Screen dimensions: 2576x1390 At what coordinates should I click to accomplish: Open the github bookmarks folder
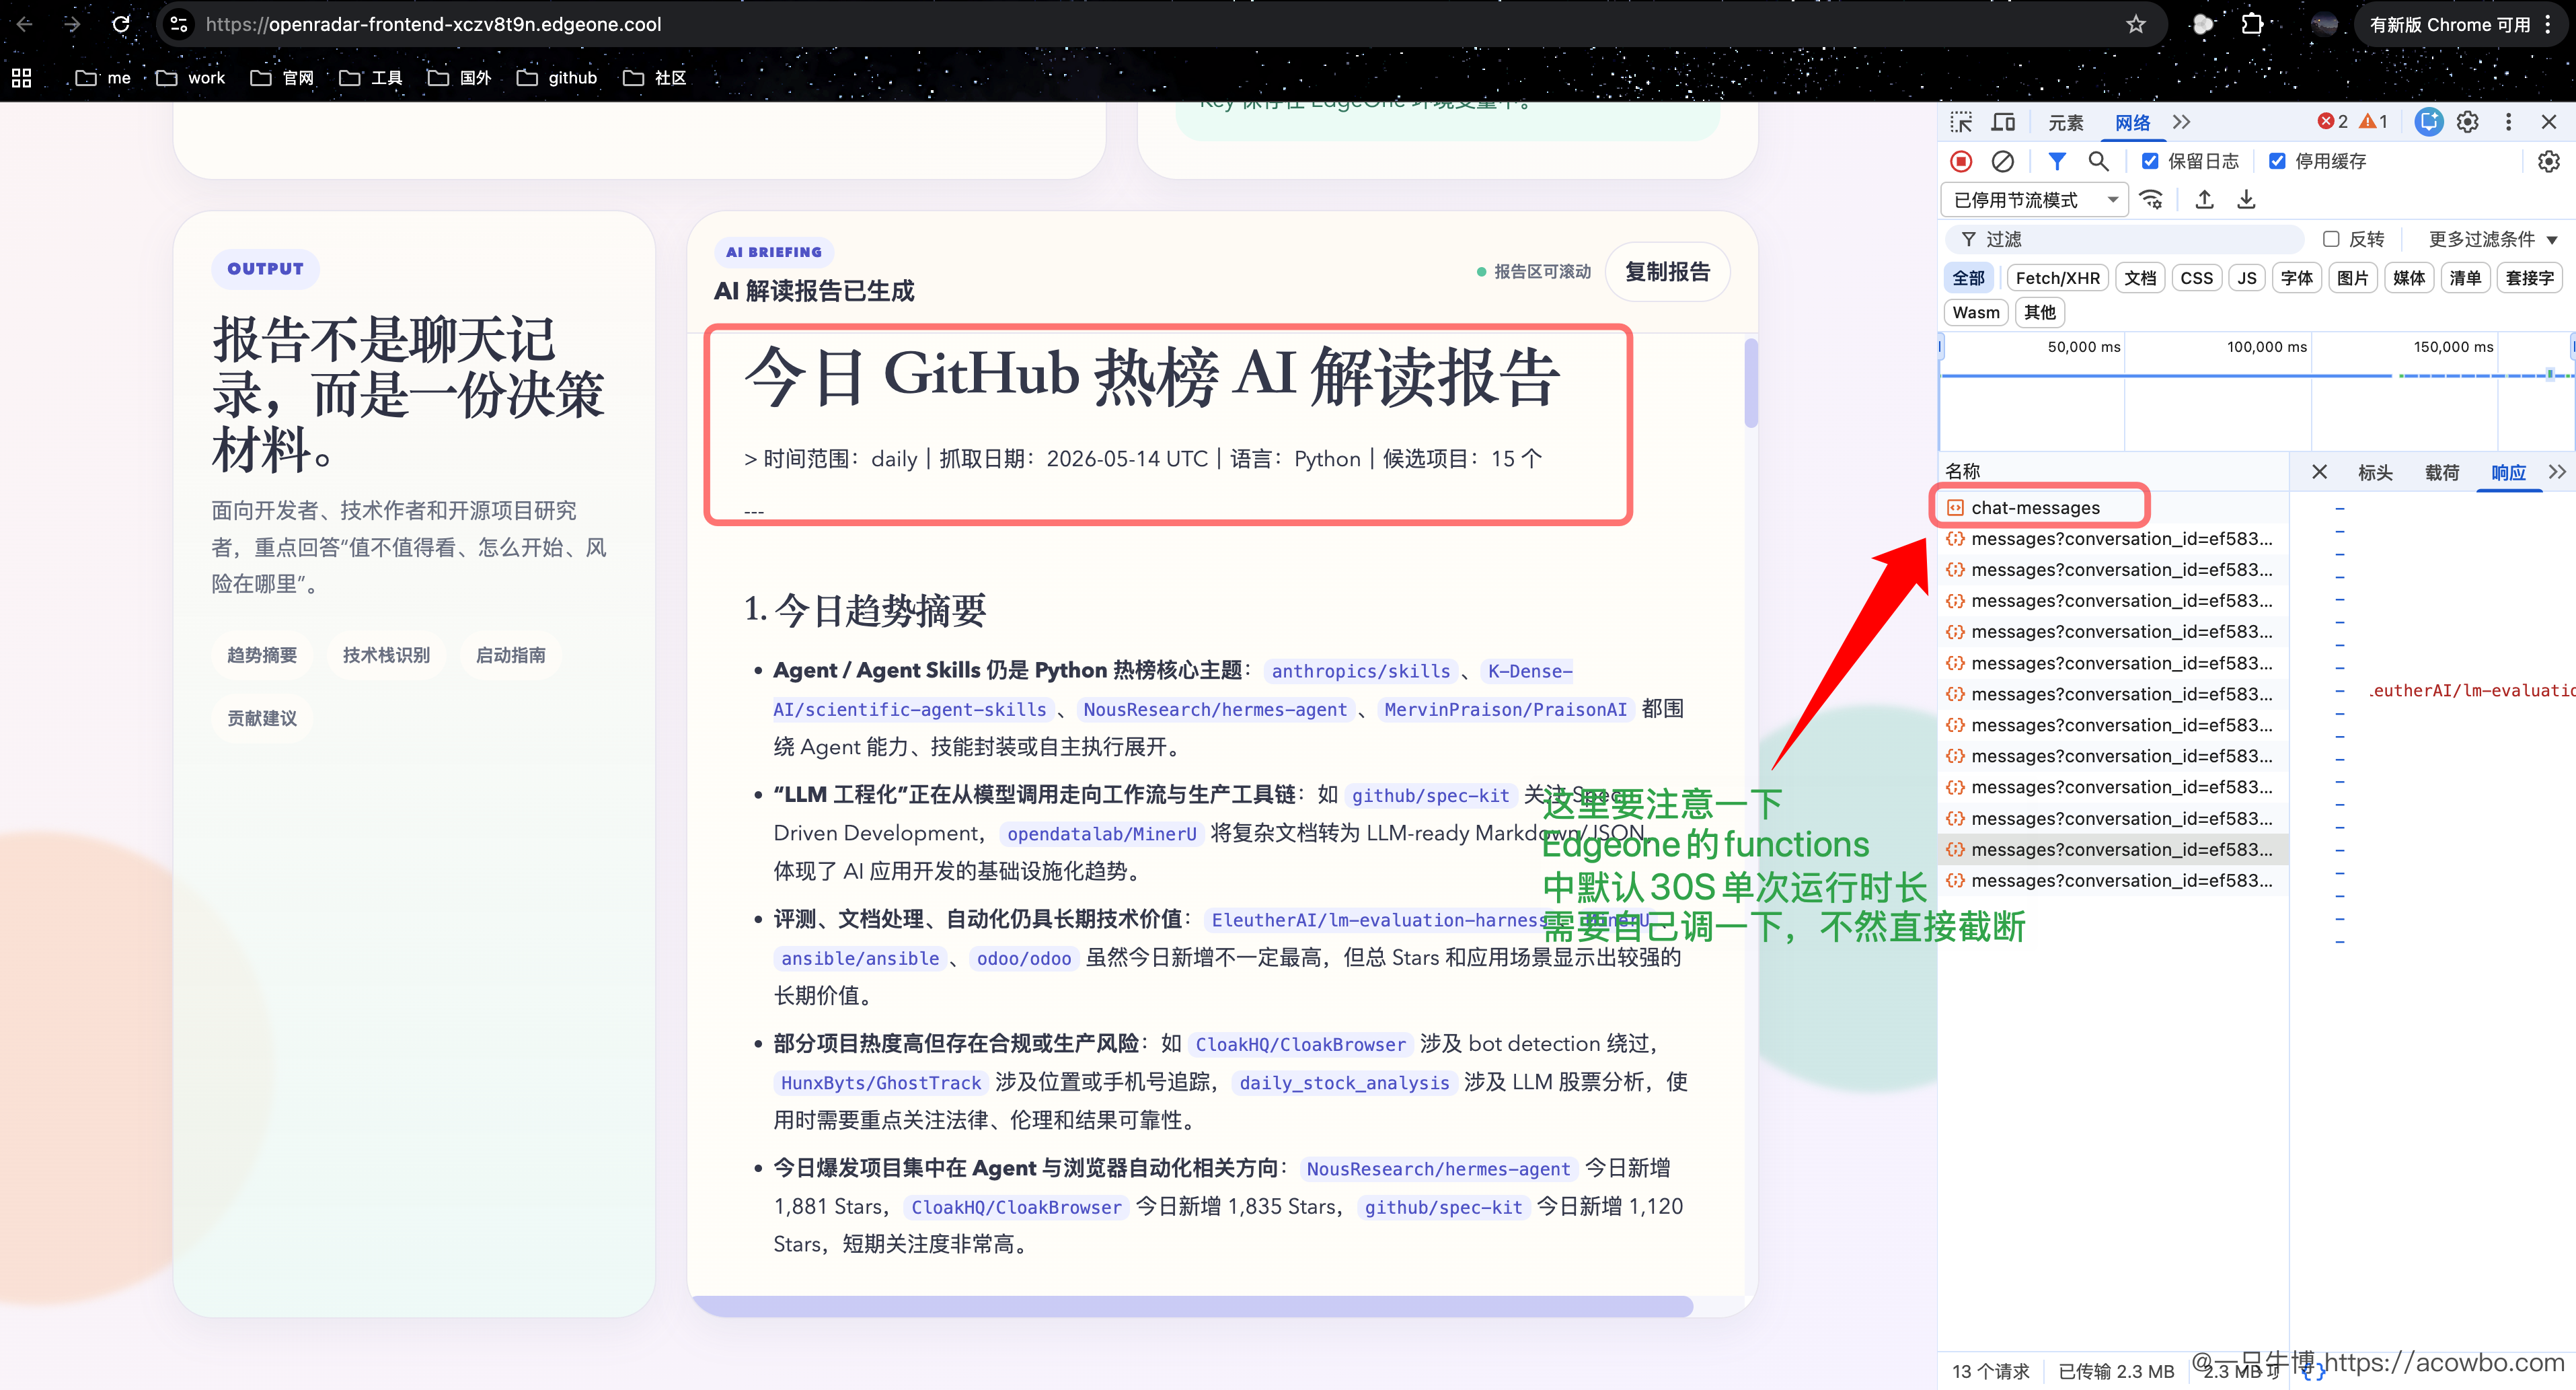click(x=557, y=78)
